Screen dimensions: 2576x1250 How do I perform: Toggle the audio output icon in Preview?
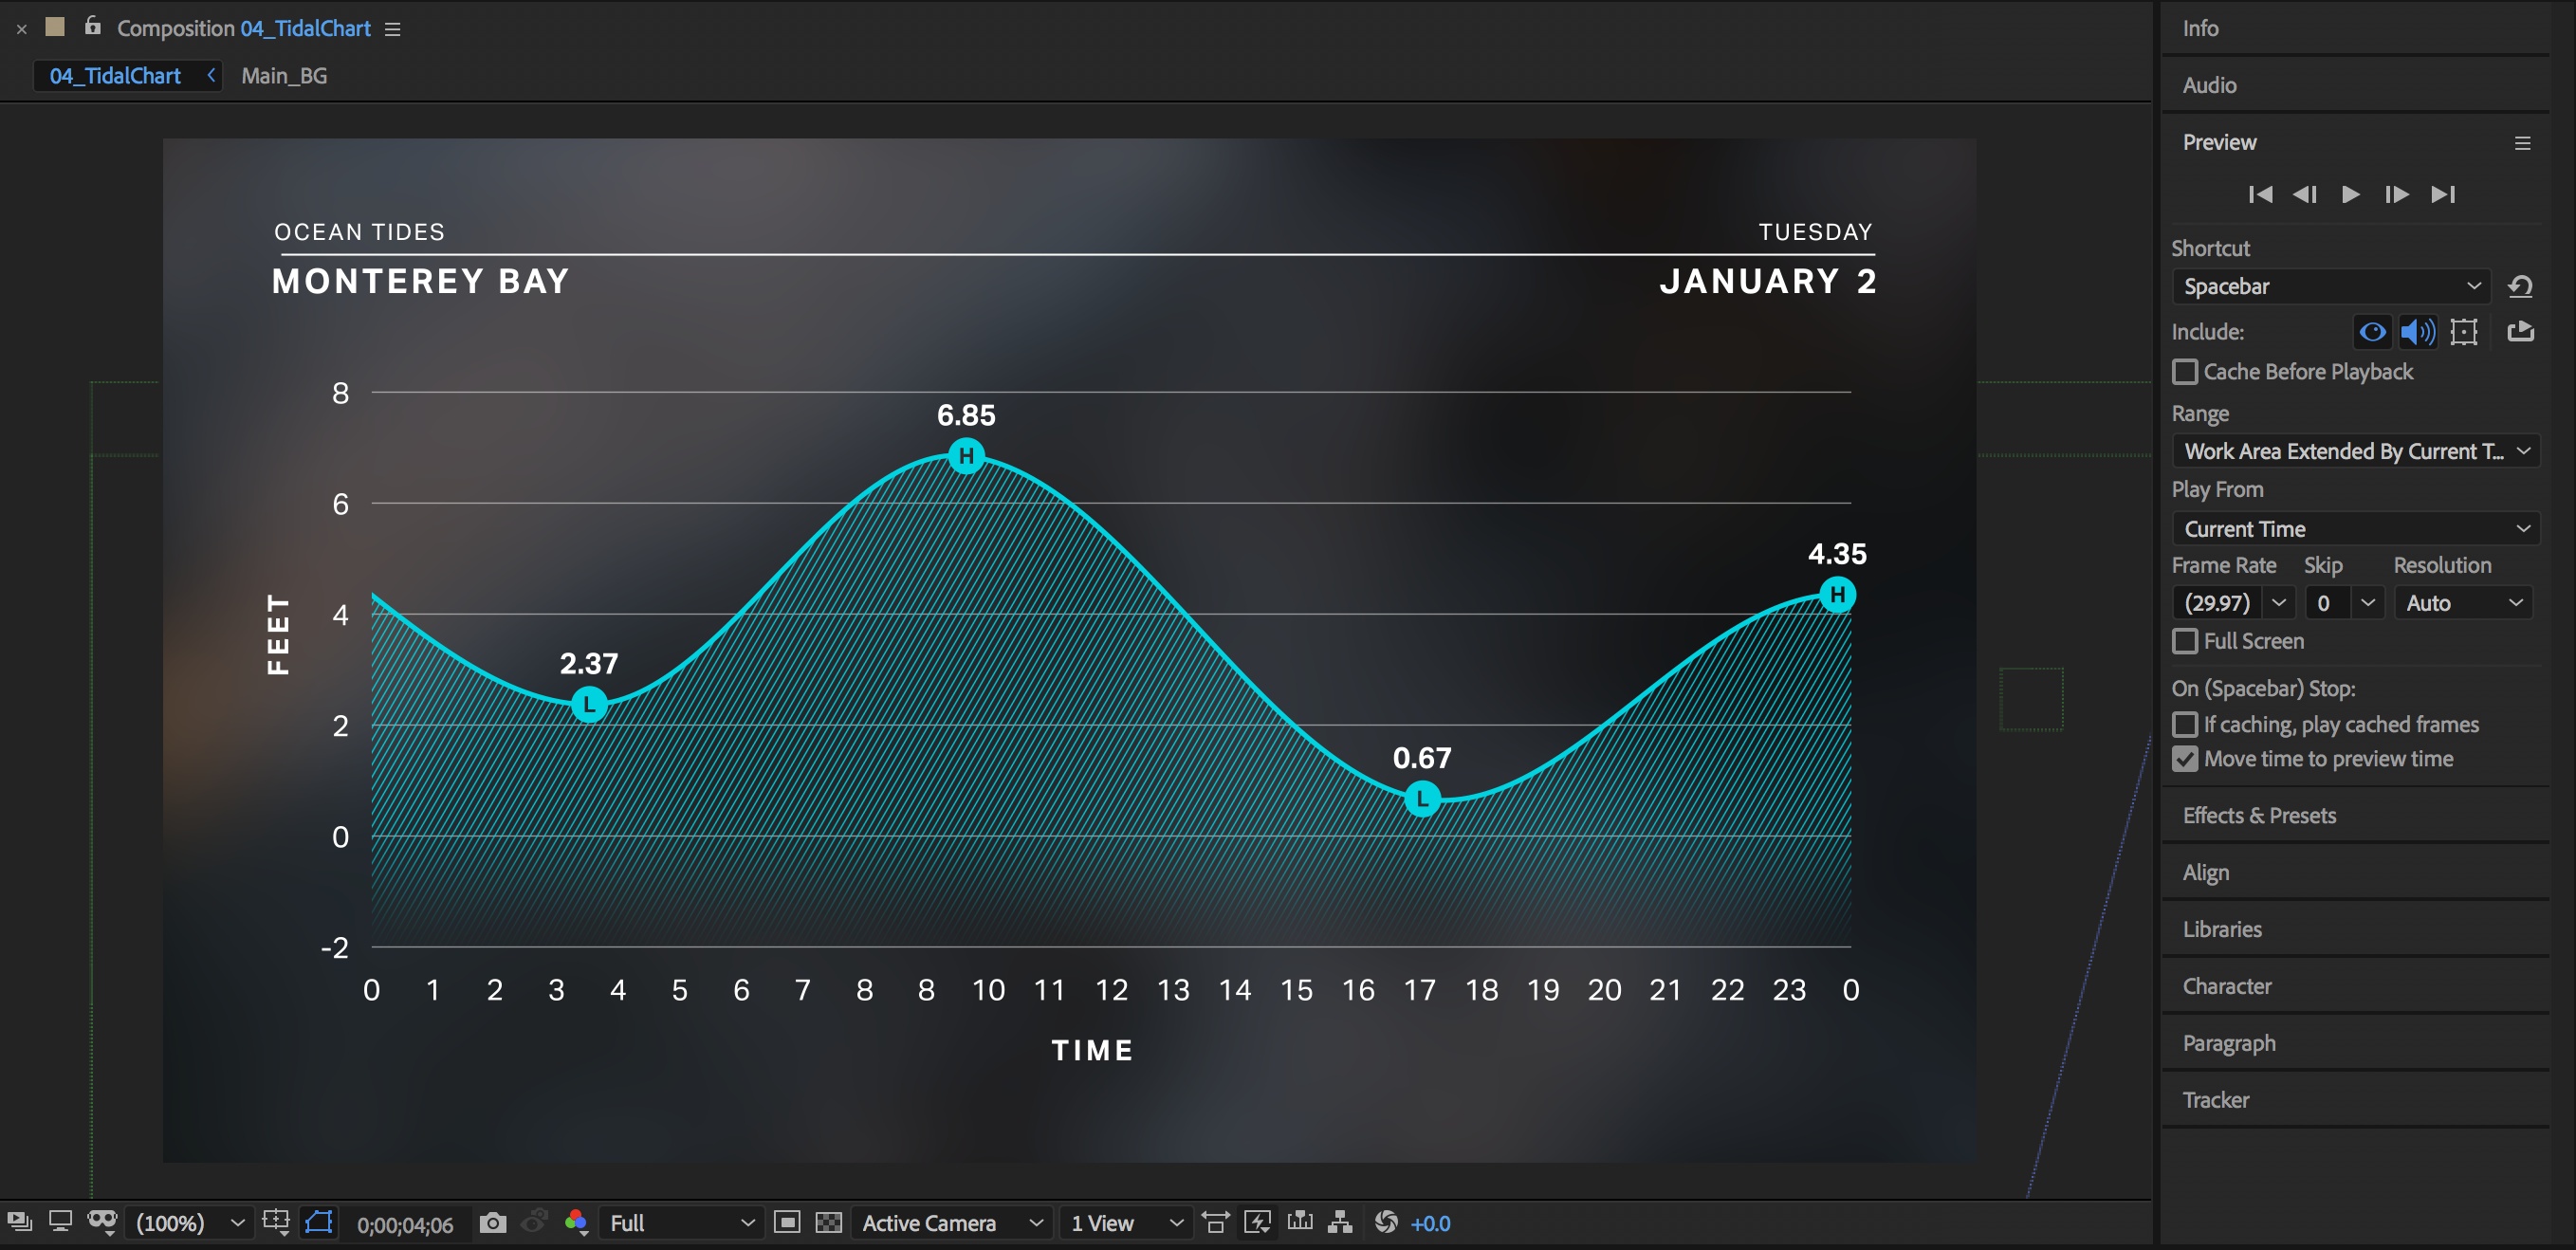tap(2417, 334)
